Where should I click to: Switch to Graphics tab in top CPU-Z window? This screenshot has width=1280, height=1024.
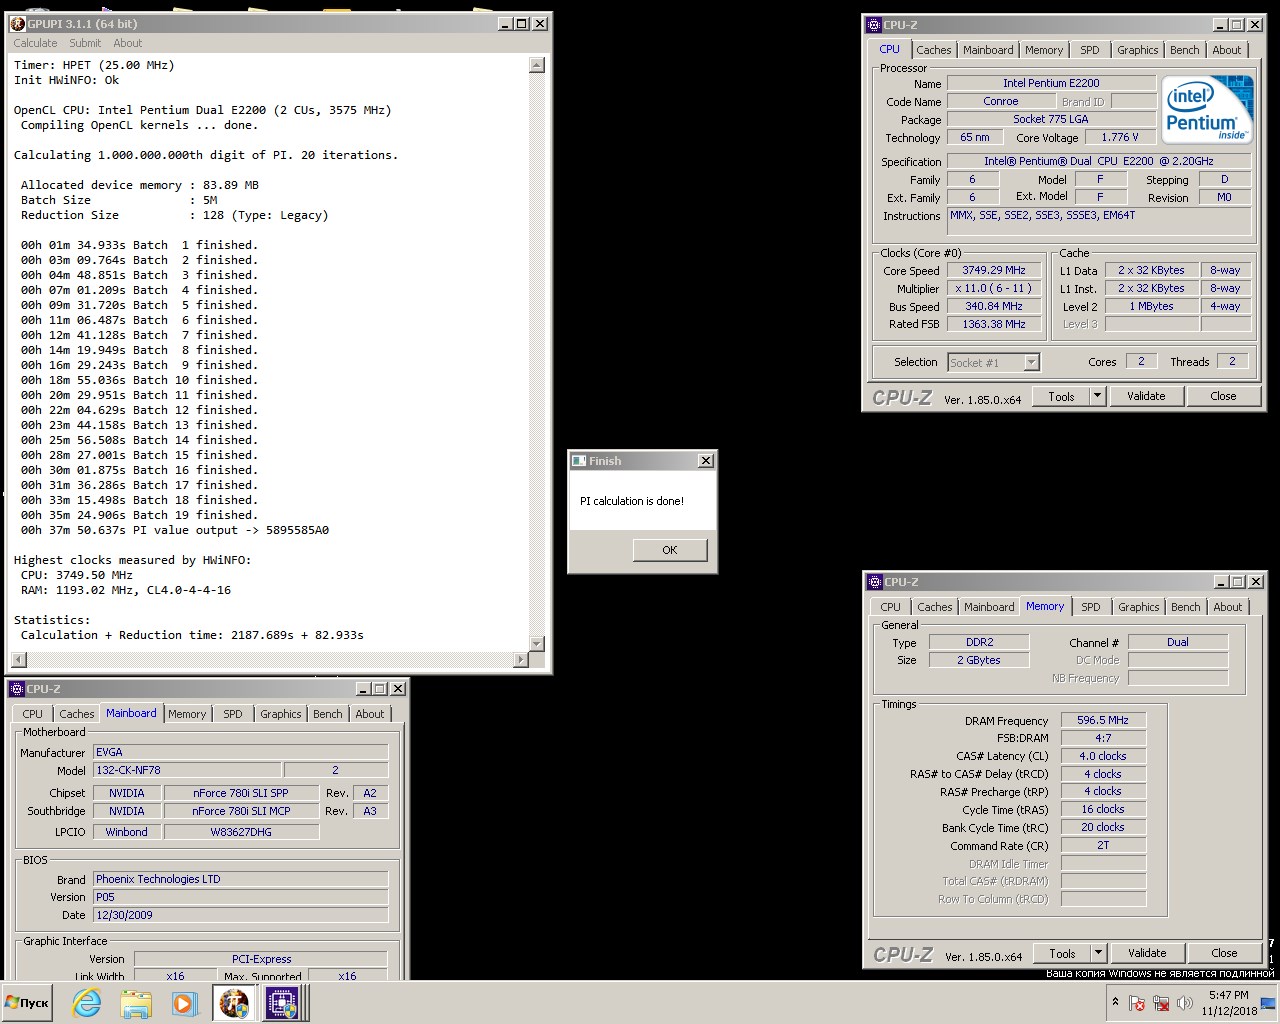pyautogui.click(x=1138, y=50)
